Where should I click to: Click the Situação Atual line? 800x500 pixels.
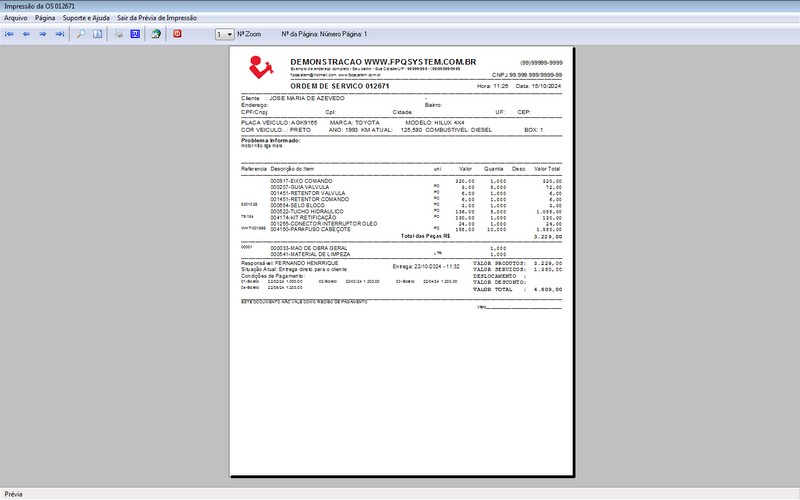294,269
